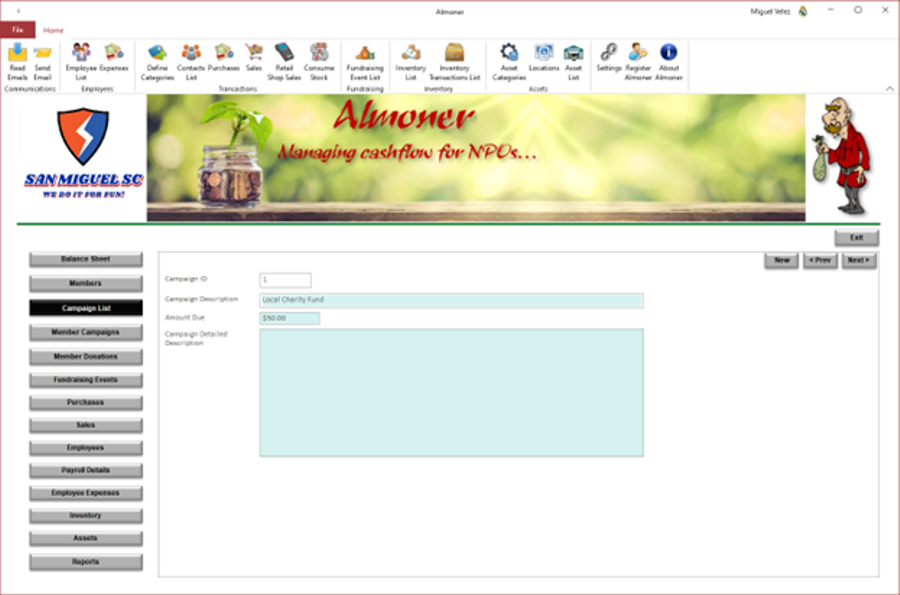Open the Employees sidebar button
The image size is (900, 595).
click(x=86, y=448)
